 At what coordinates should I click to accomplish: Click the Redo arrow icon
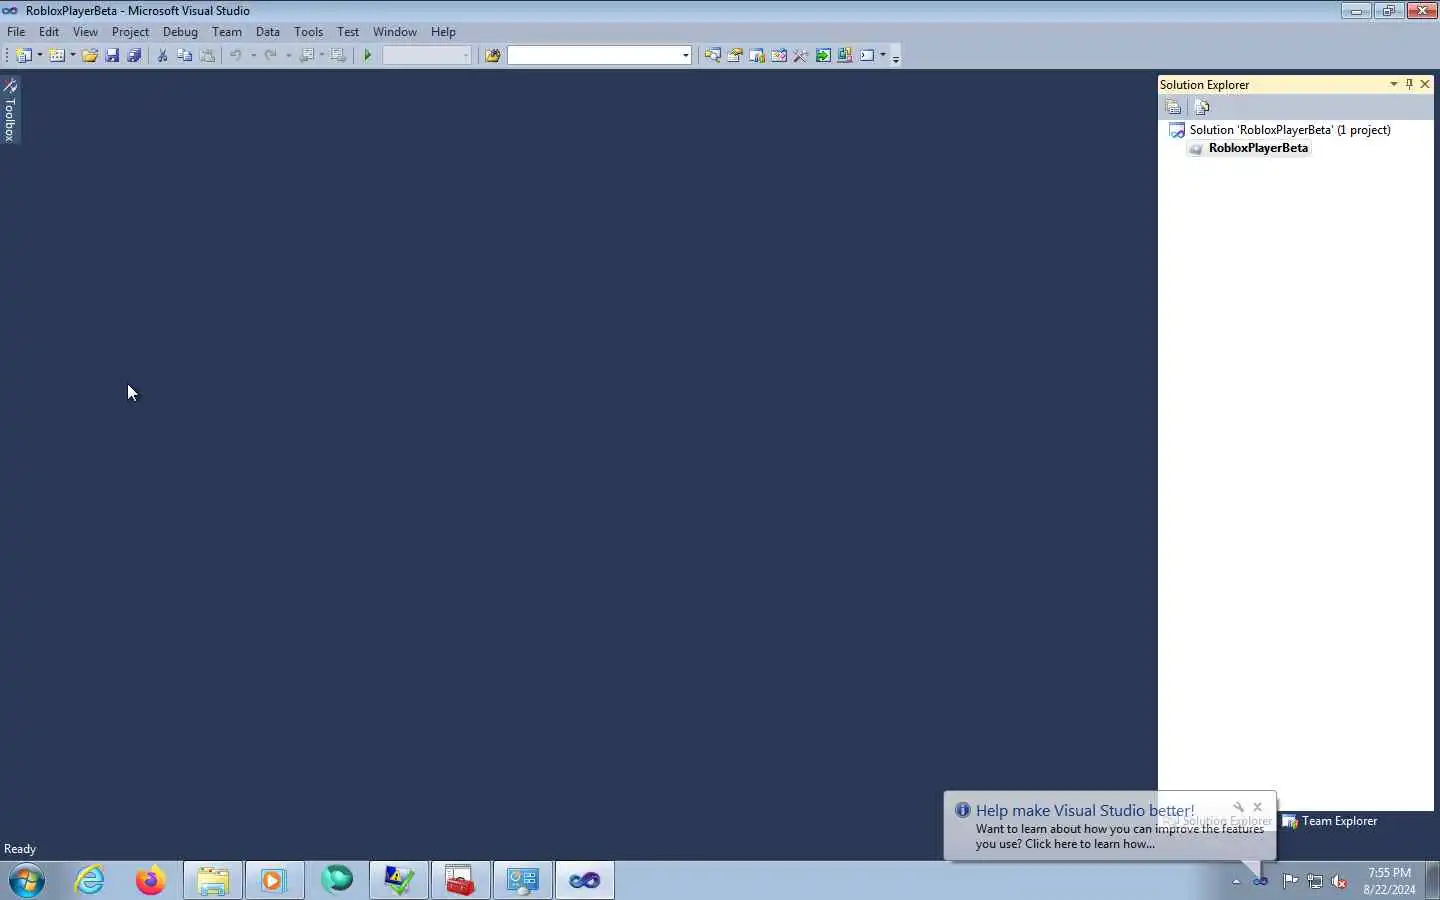[x=270, y=56]
